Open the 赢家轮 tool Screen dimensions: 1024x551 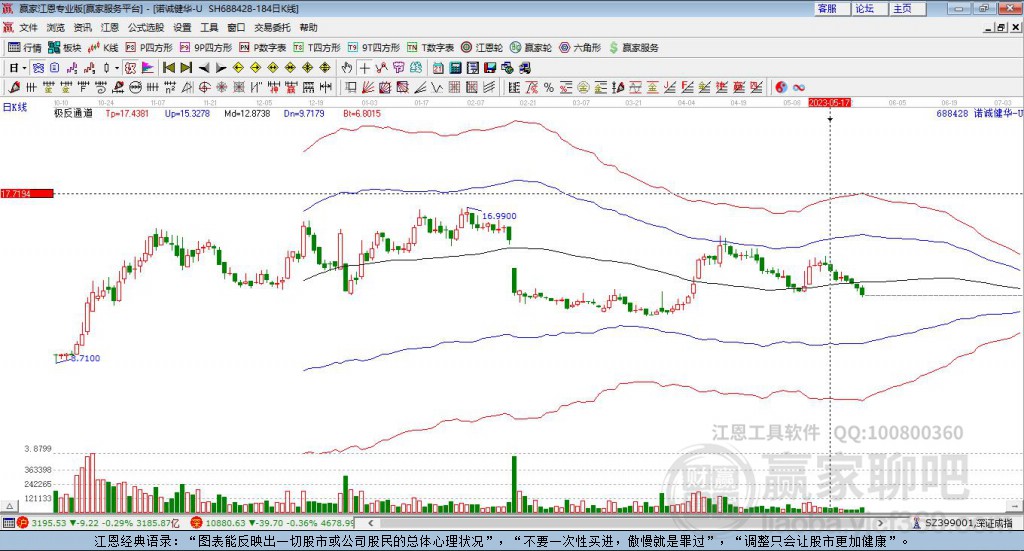[531, 48]
